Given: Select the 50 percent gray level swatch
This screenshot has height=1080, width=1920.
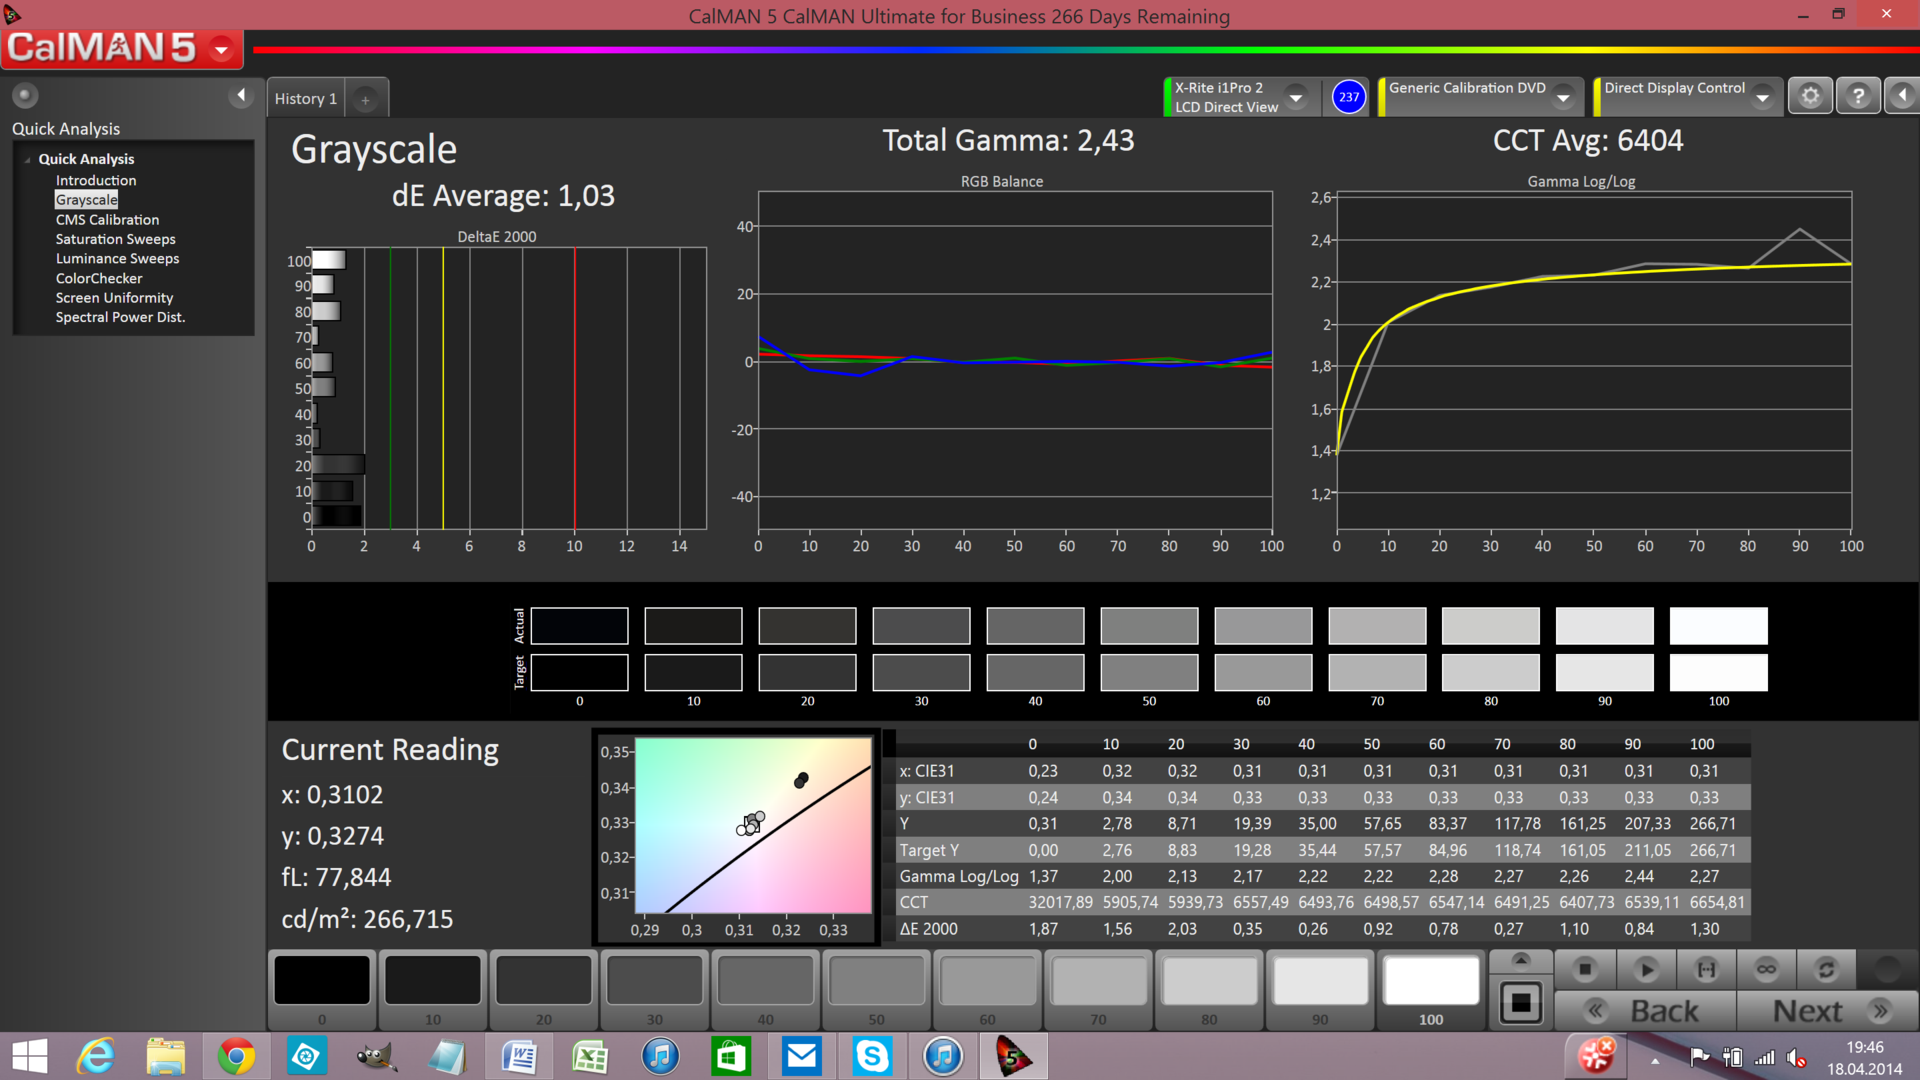Looking at the screenshot, I should pos(876,982).
